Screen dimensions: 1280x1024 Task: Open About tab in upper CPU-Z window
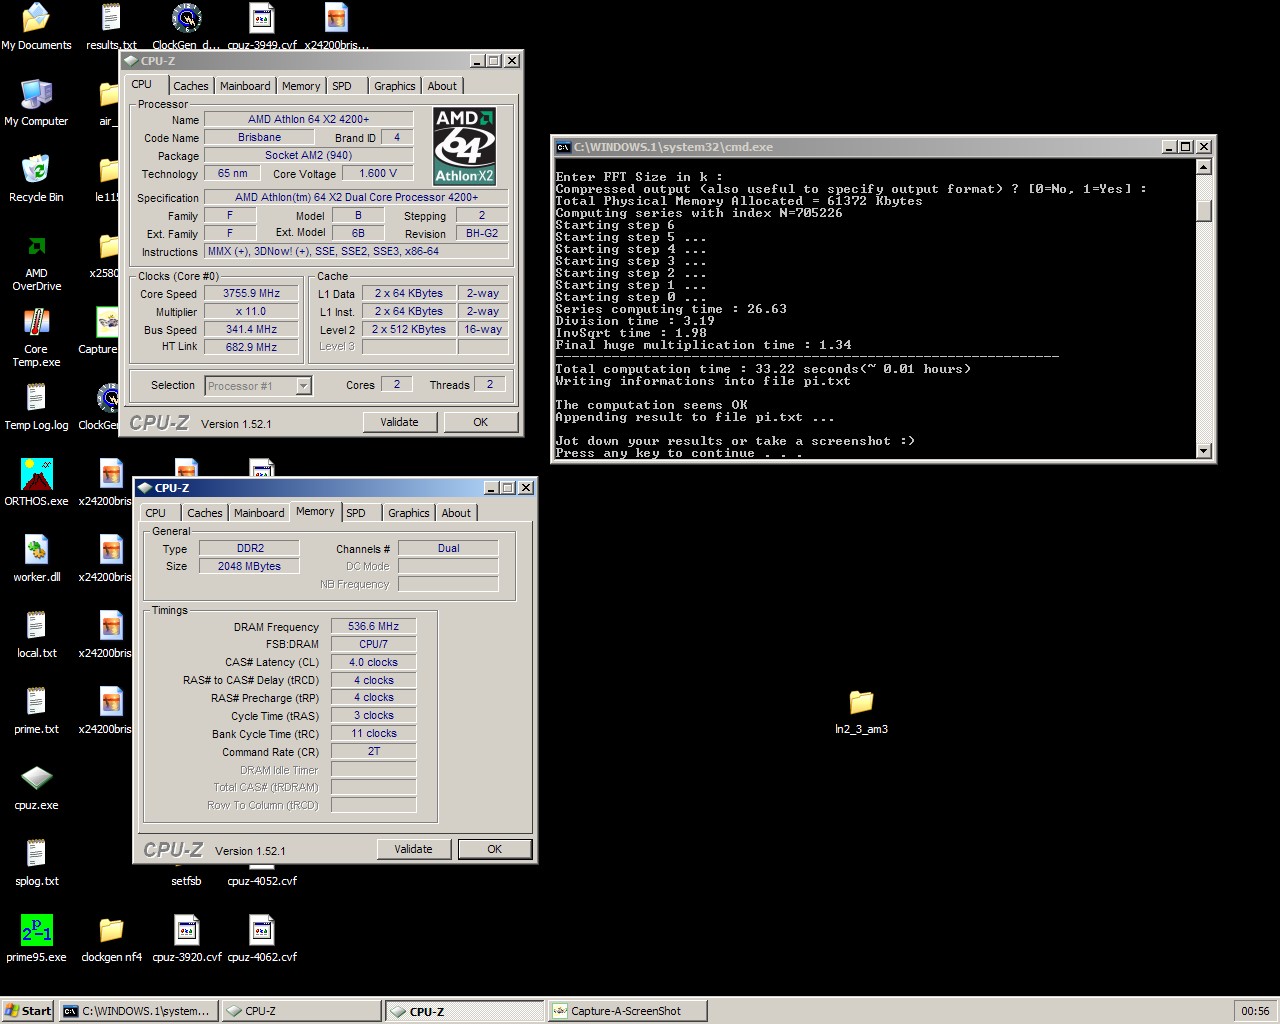coord(442,86)
